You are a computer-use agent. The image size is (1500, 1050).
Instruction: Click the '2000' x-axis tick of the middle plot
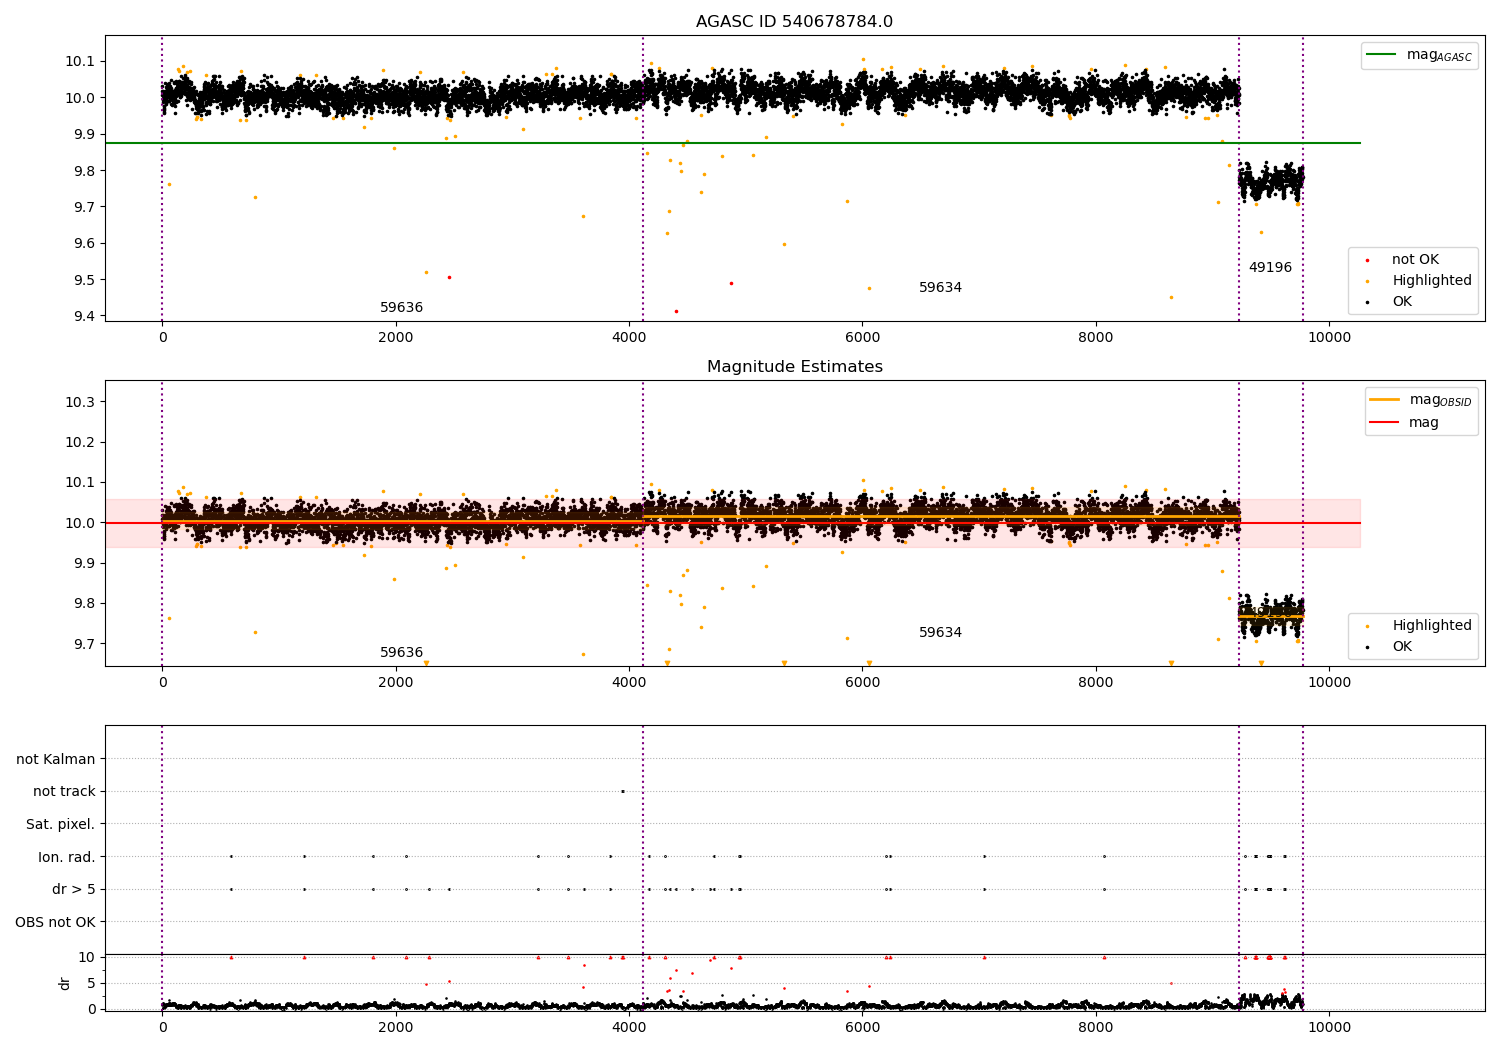click(396, 683)
